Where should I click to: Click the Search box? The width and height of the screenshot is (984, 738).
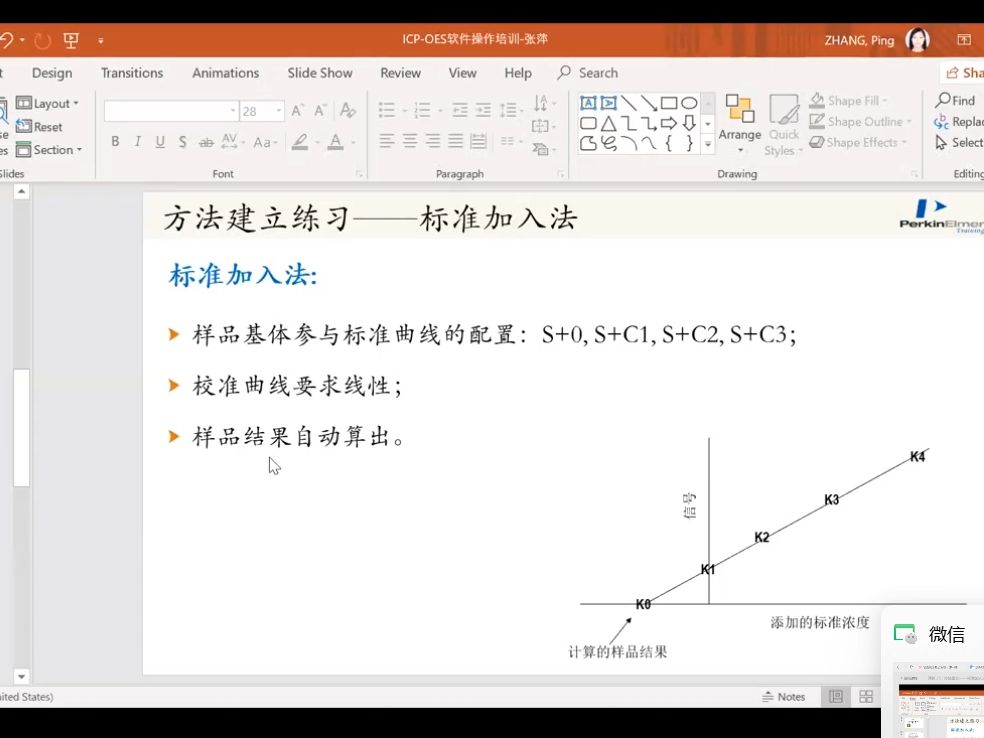click(588, 73)
